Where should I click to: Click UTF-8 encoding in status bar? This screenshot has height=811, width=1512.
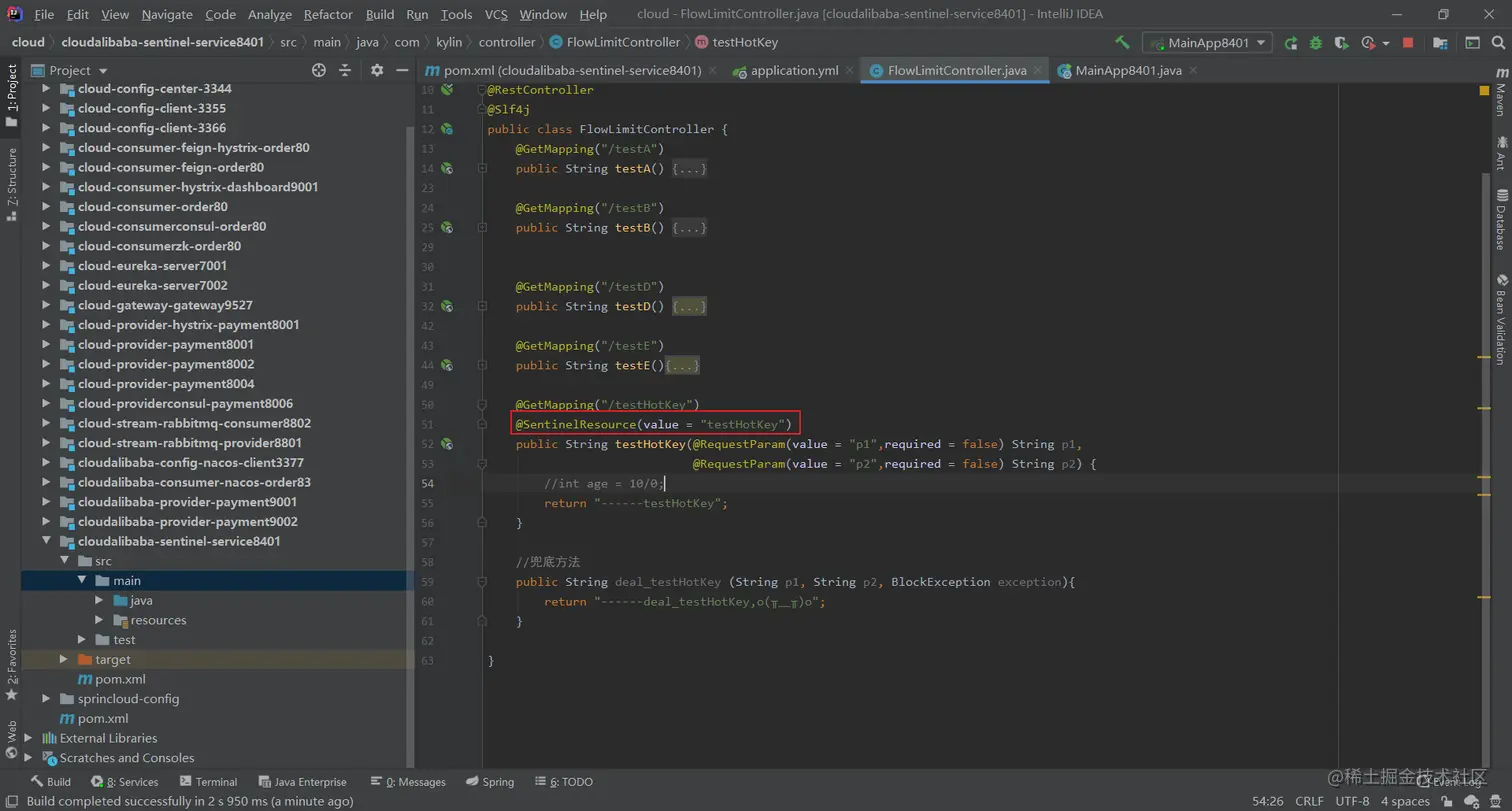coord(1352,801)
